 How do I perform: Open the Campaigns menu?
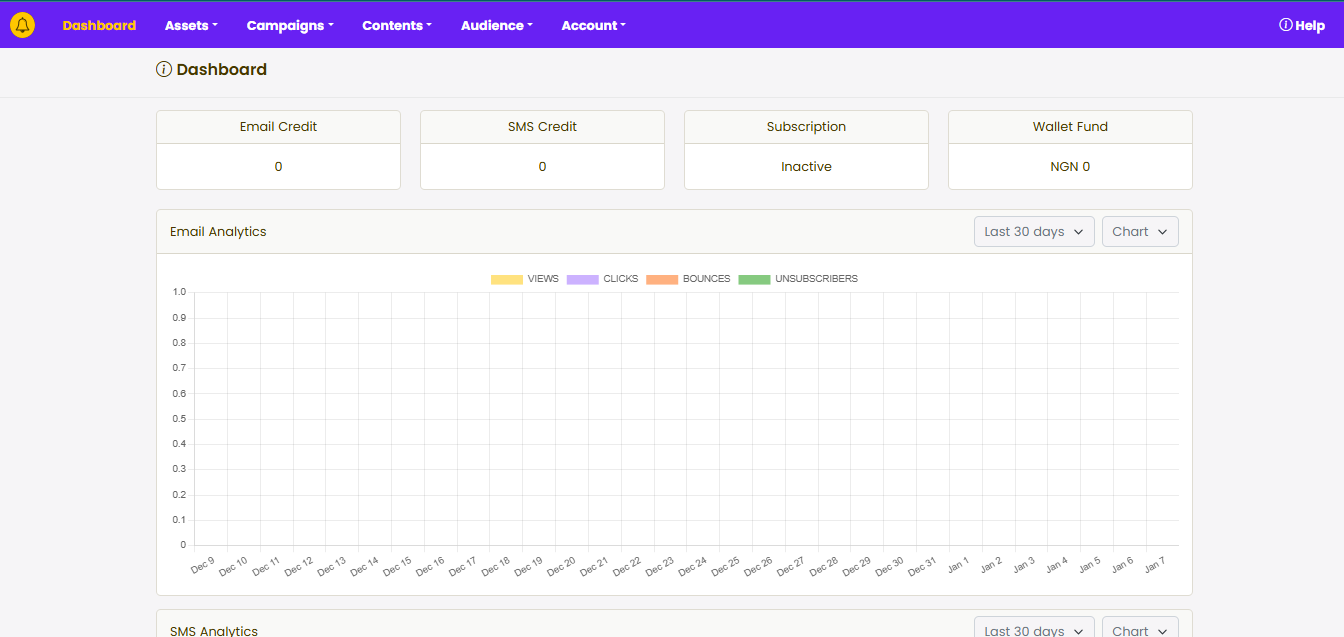click(x=290, y=26)
